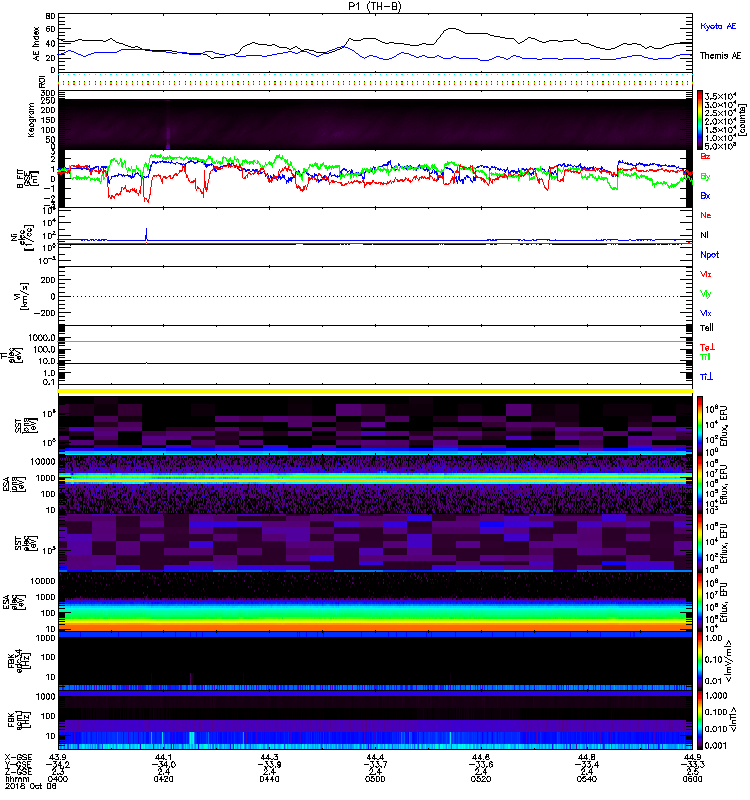
Task: Click the red Ne density legend label
Action: click(x=706, y=215)
